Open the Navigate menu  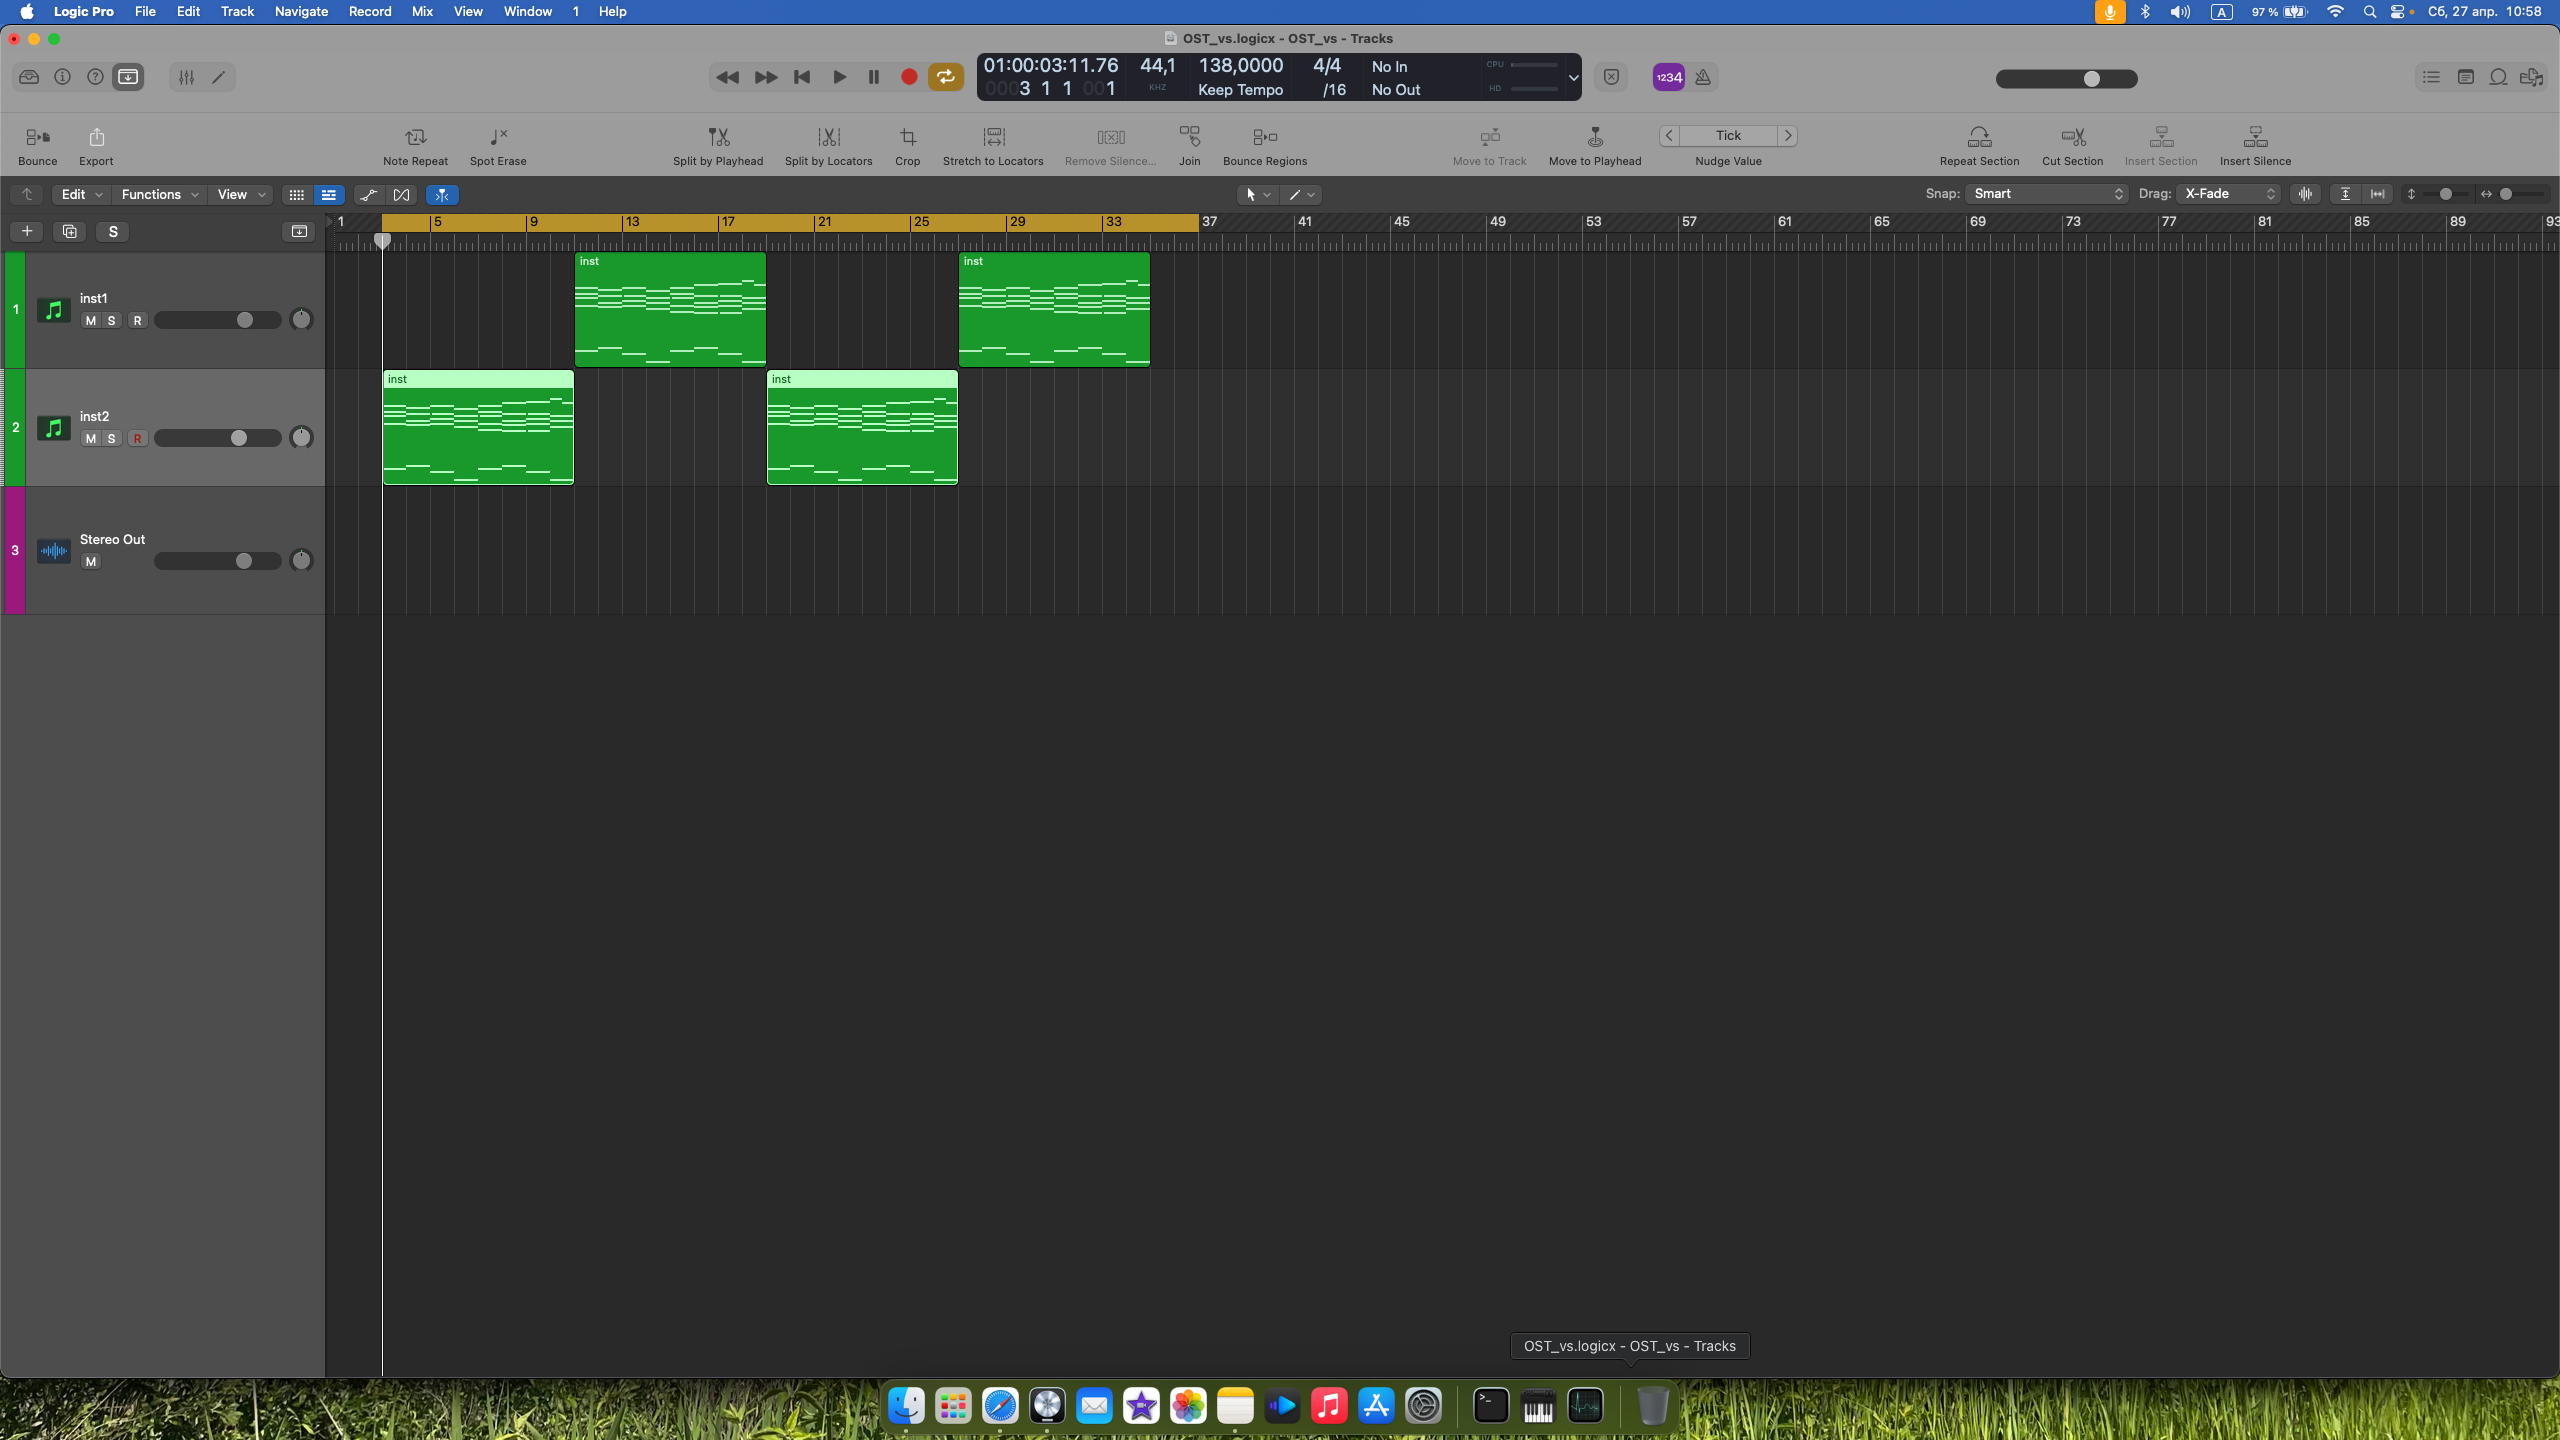tap(301, 12)
